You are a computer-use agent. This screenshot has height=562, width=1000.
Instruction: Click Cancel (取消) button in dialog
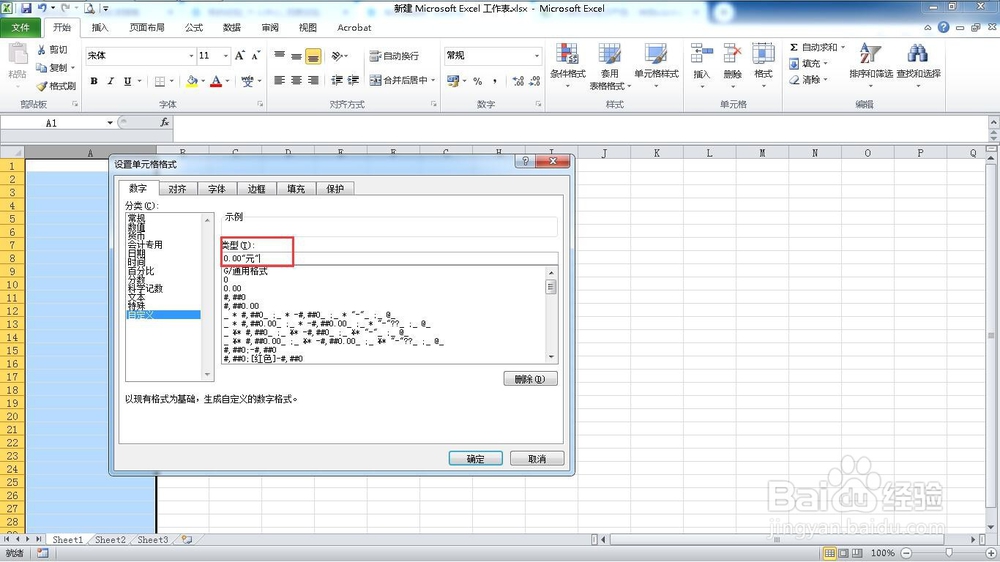pyautogui.click(x=537, y=459)
